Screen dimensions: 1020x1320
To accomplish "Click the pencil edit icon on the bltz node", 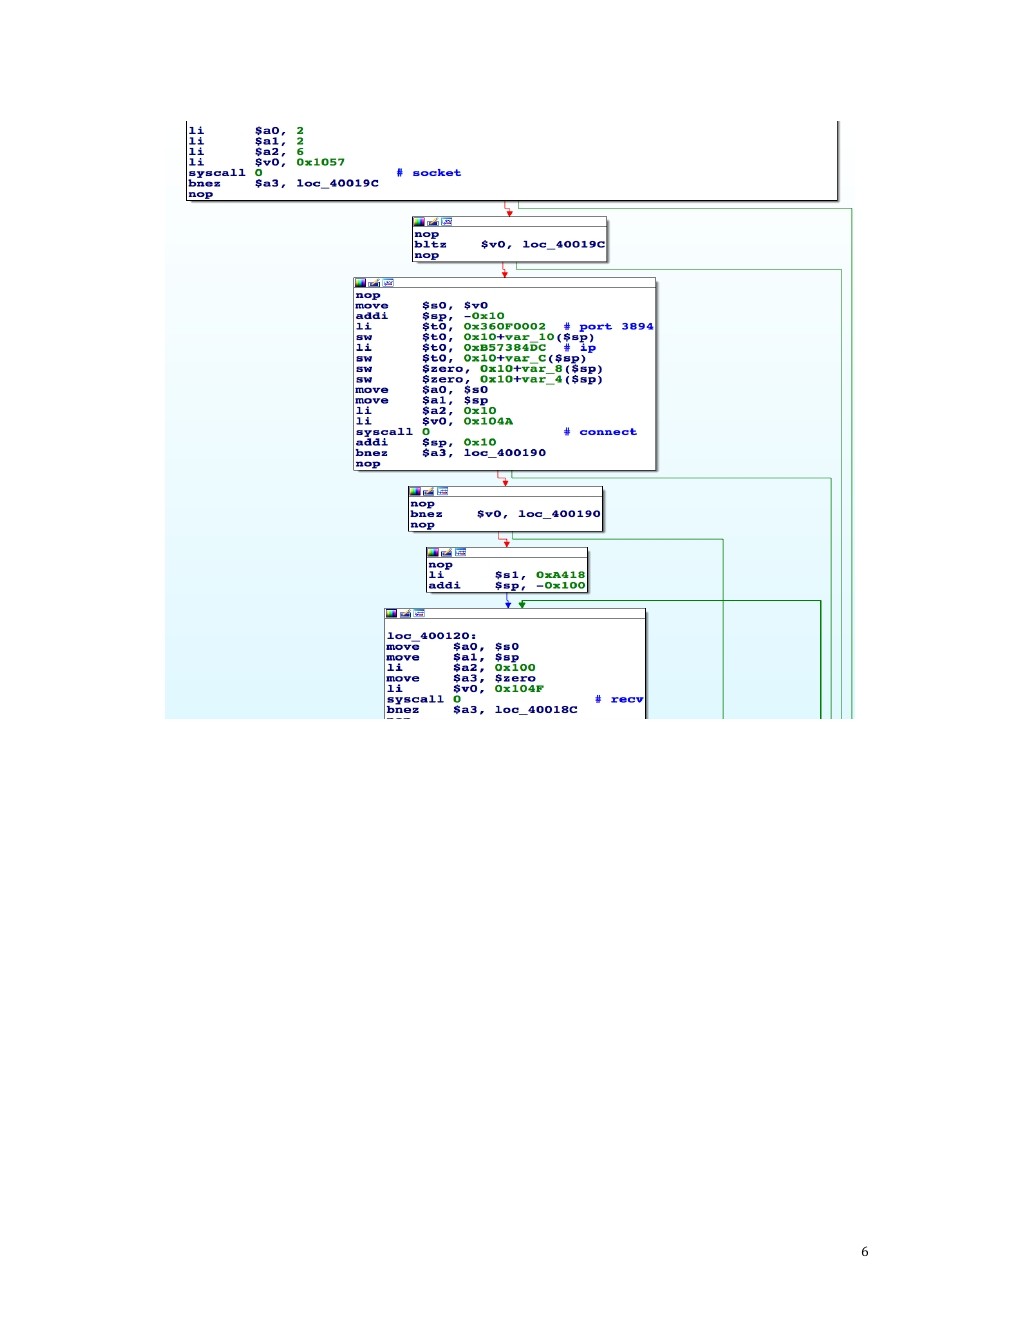I will coord(433,222).
